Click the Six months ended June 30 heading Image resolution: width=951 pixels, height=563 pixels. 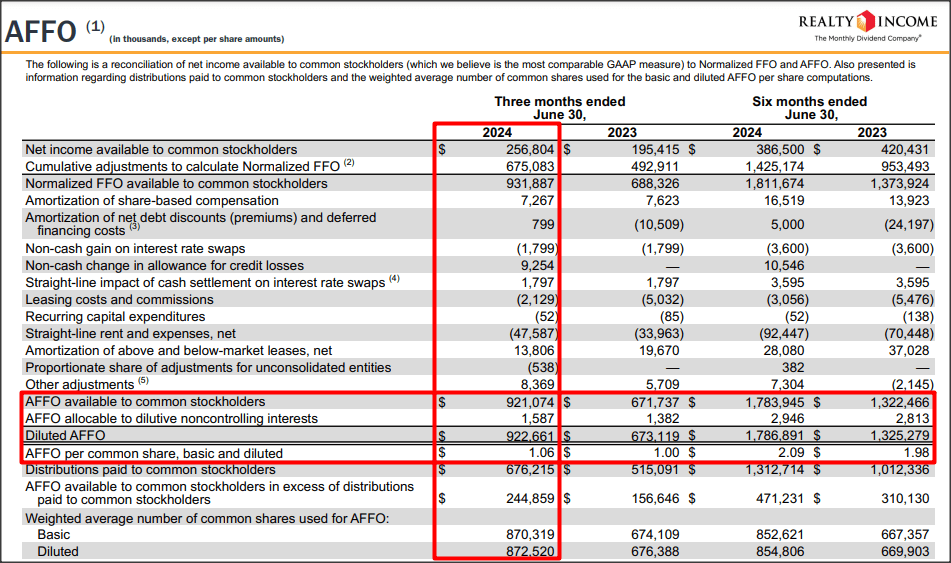point(810,108)
